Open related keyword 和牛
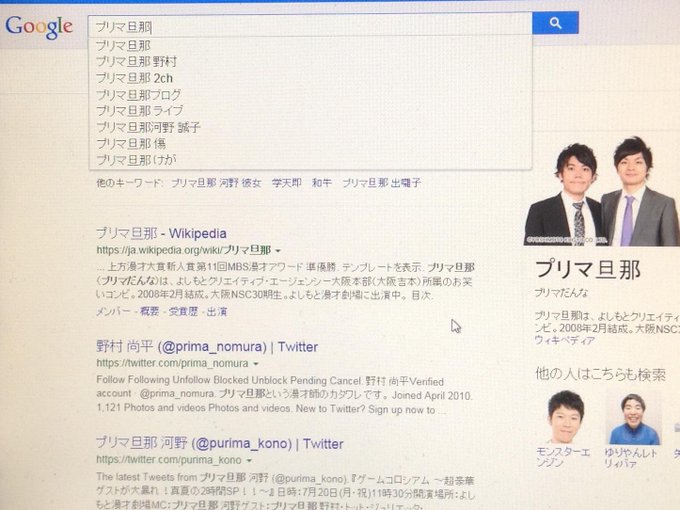This screenshot has width=680, height=510. [x=322, y=183]
